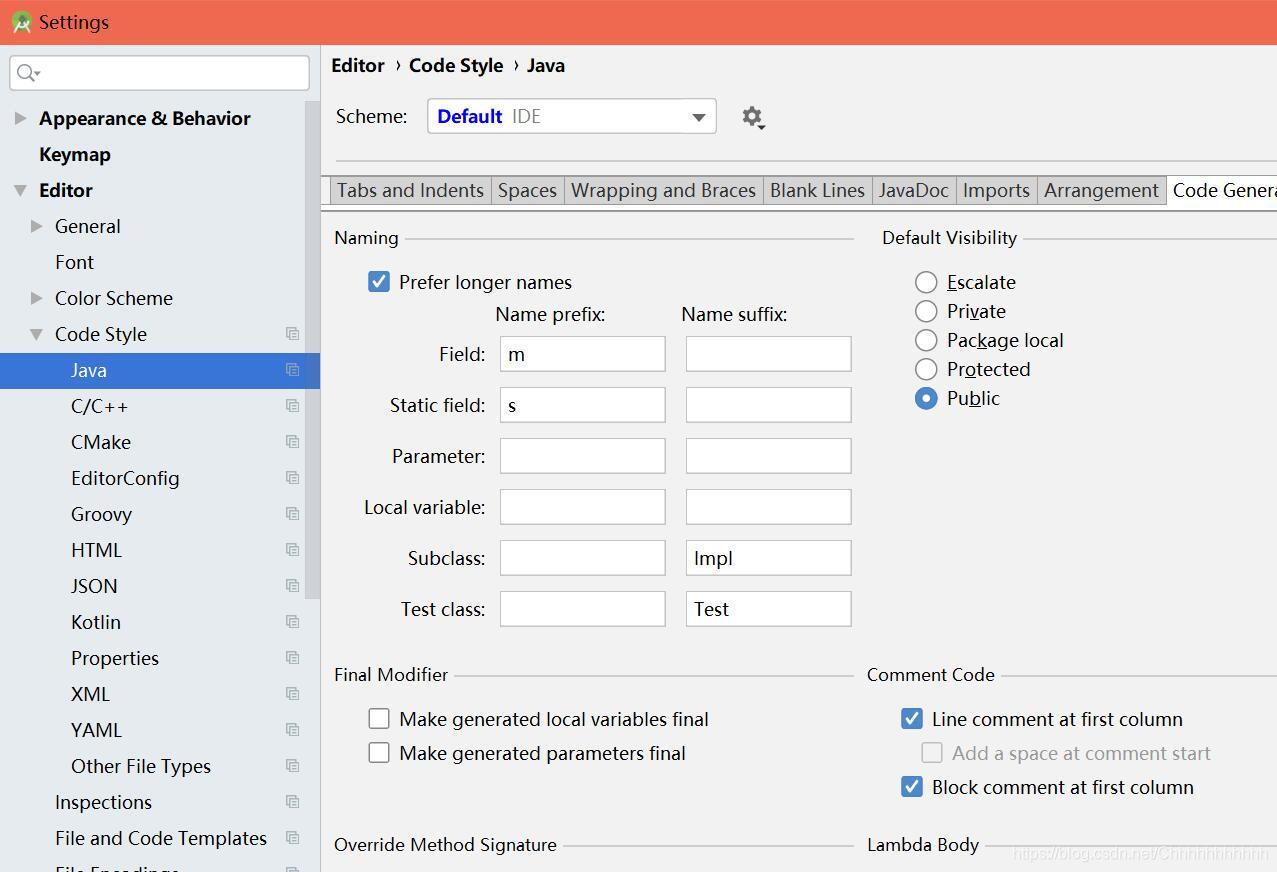Uncheck Line comment at first column

912,719
